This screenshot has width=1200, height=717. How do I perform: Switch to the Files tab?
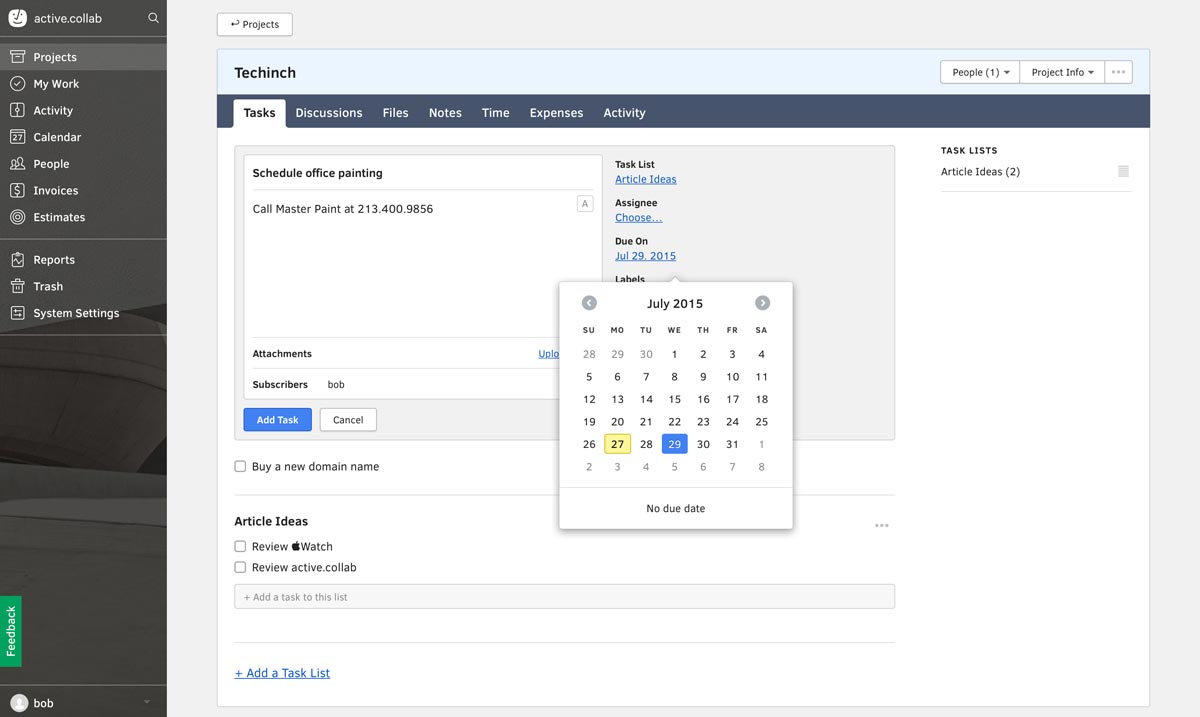pos(395,113)
